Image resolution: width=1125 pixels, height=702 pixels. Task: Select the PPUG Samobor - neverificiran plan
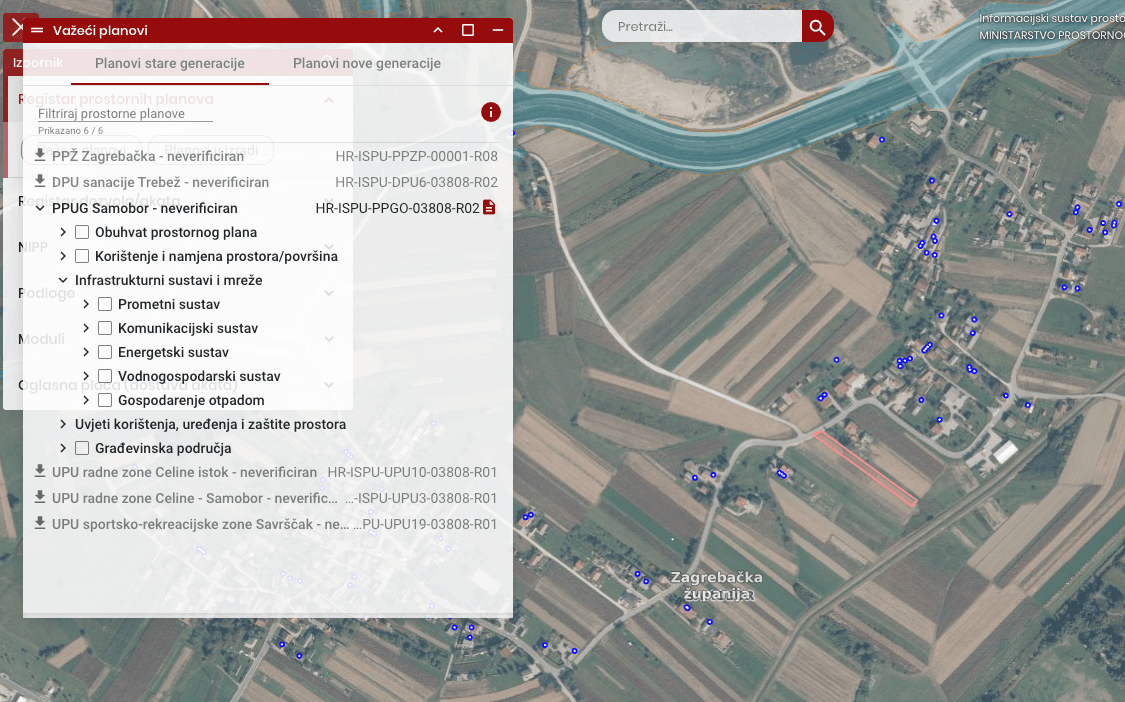[x=144, y=208]
